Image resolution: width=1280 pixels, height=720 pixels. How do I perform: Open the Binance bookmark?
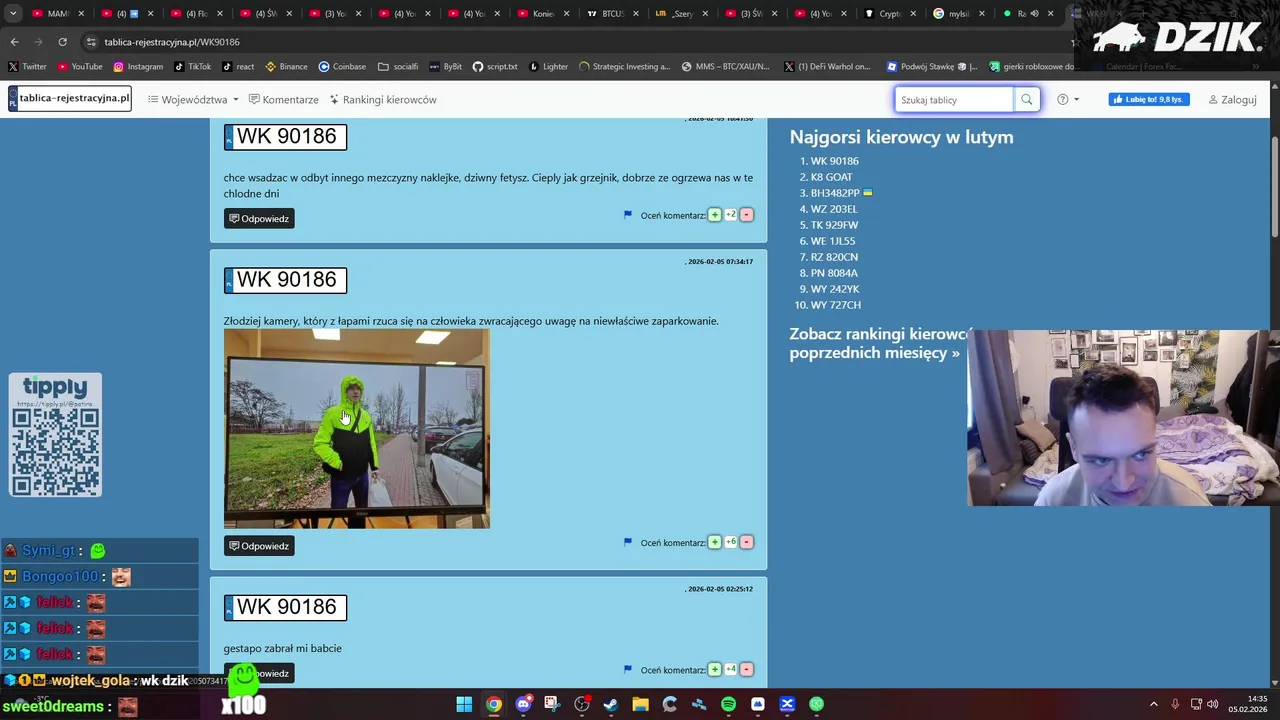tap(286, 66)
